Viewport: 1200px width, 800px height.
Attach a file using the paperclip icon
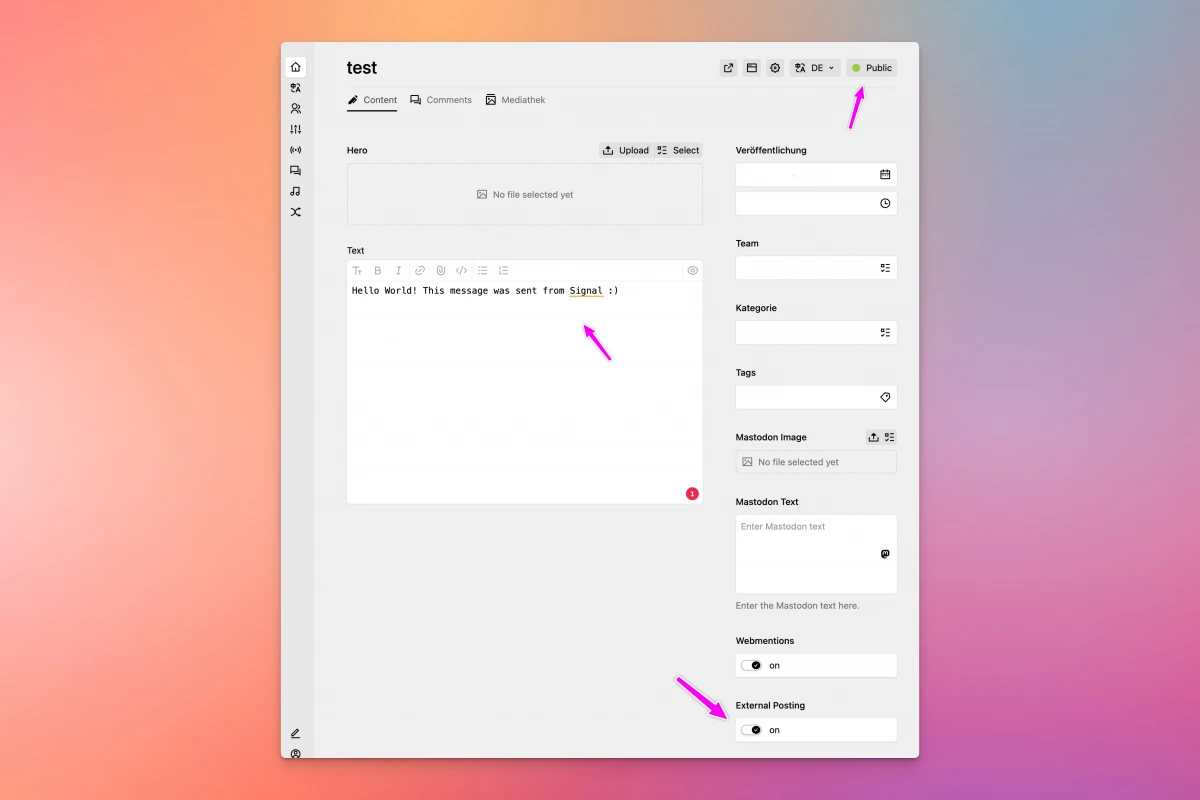coord(440,270)
